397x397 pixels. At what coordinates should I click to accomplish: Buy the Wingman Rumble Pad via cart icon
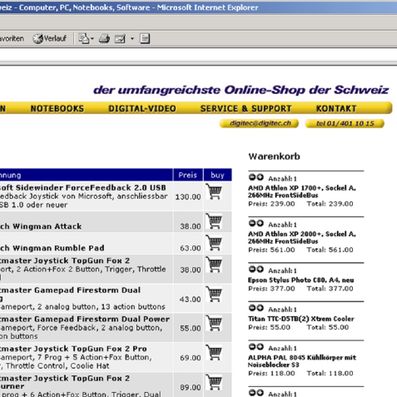[x=214, y=243]
